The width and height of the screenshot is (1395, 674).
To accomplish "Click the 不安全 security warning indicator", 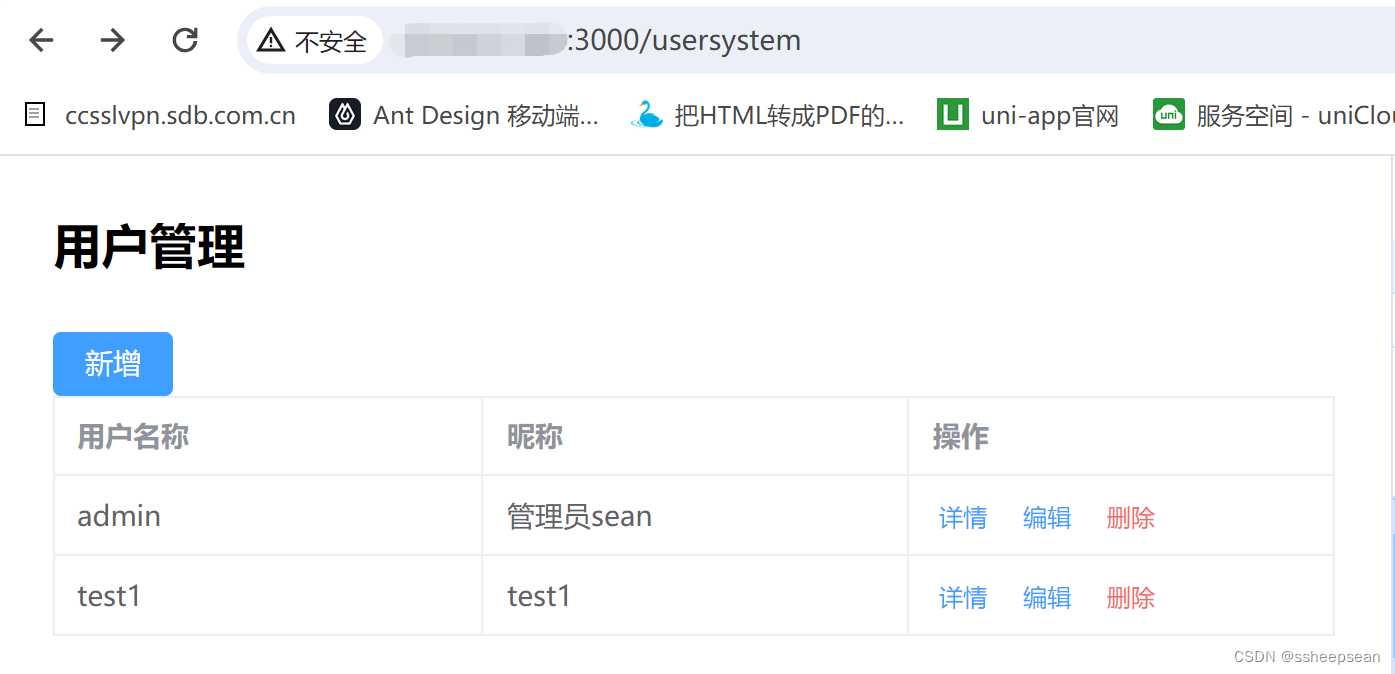I will 315,40.
